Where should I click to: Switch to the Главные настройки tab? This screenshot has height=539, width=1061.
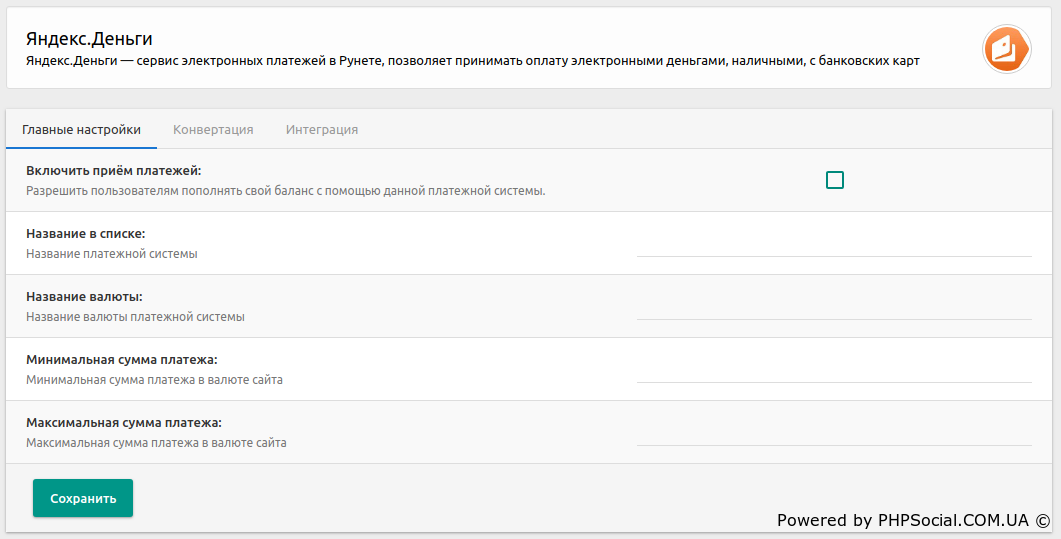81,130
